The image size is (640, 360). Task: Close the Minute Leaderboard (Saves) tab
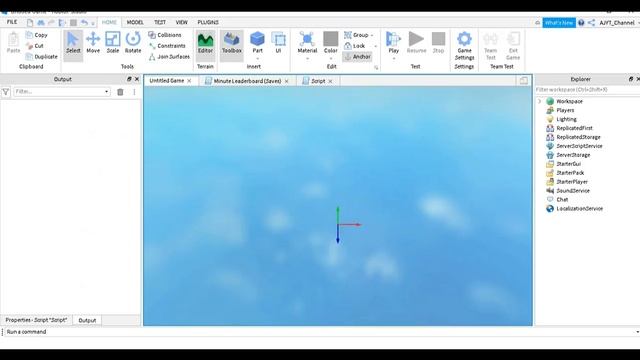[286, 81]
